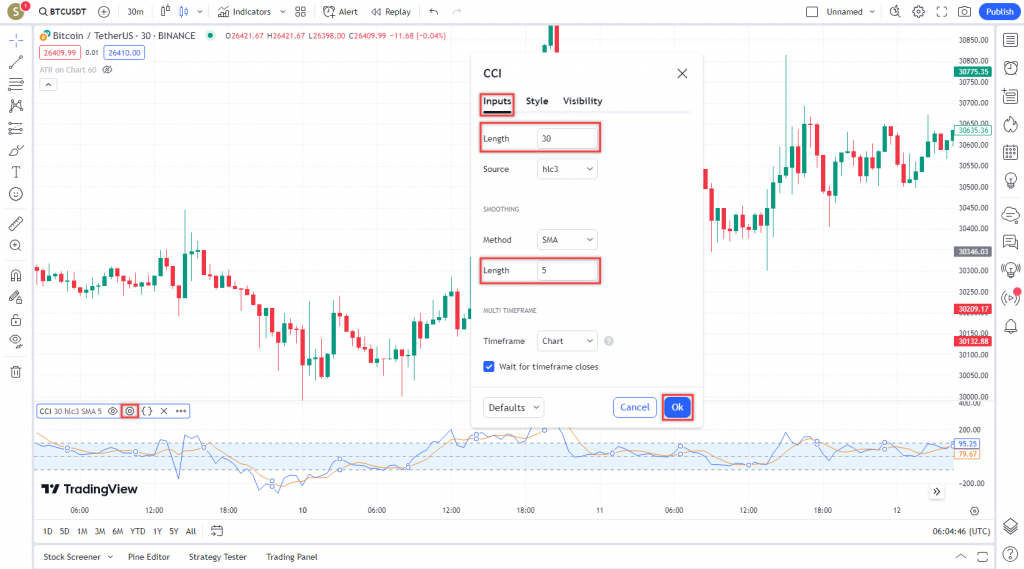Image resolution: width=1024 pixels, height=569 pixels.
Task: Confirm CCI settings with Ok
Action: tap(677, 408)
